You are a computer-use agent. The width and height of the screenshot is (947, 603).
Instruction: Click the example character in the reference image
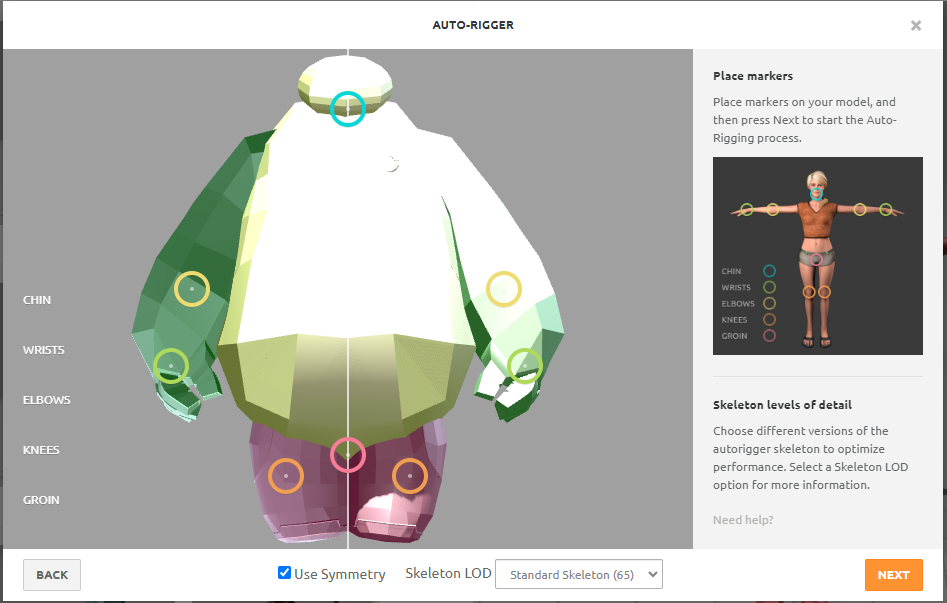(817, 257)
